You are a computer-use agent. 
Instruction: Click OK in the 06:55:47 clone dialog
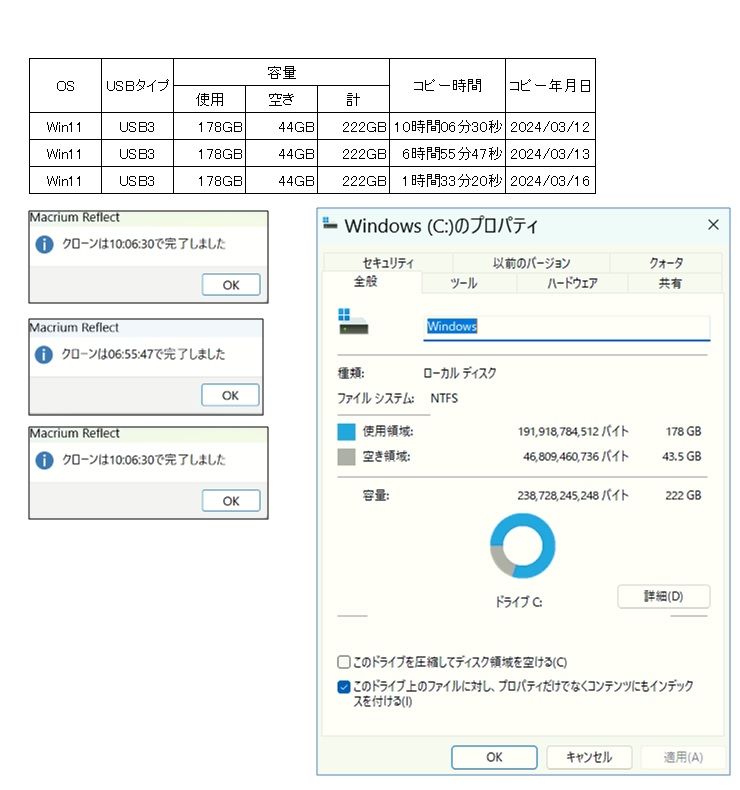click(230, 395)
